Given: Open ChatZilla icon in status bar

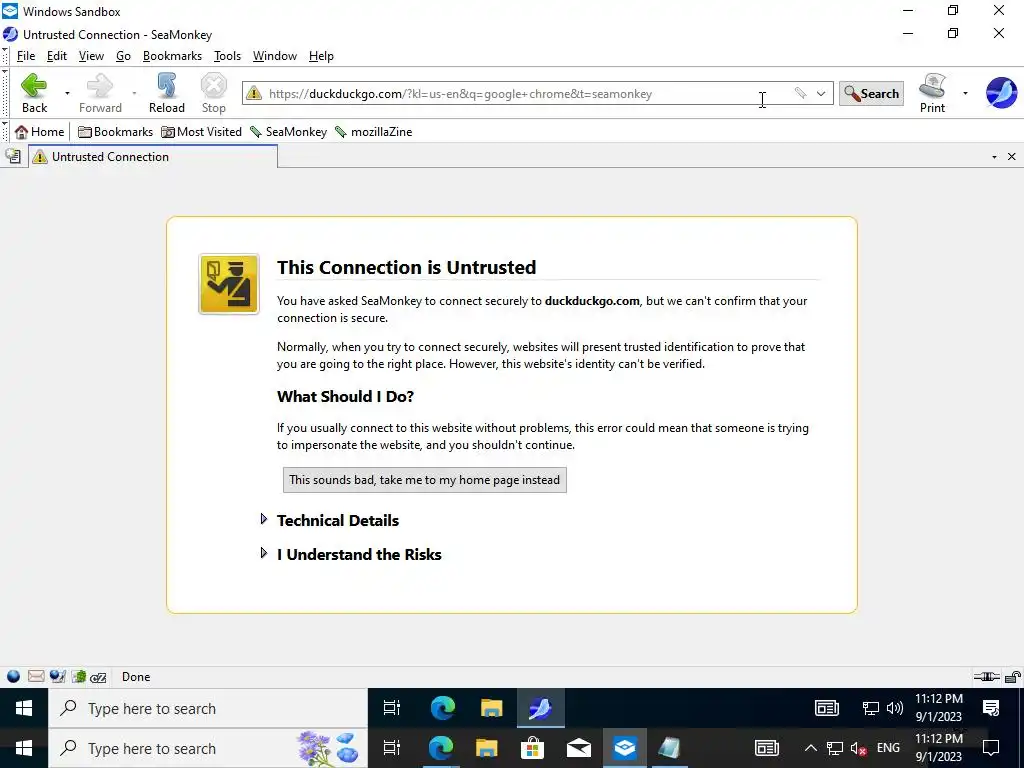Looking at the screenshot, I should pos(98,677).
